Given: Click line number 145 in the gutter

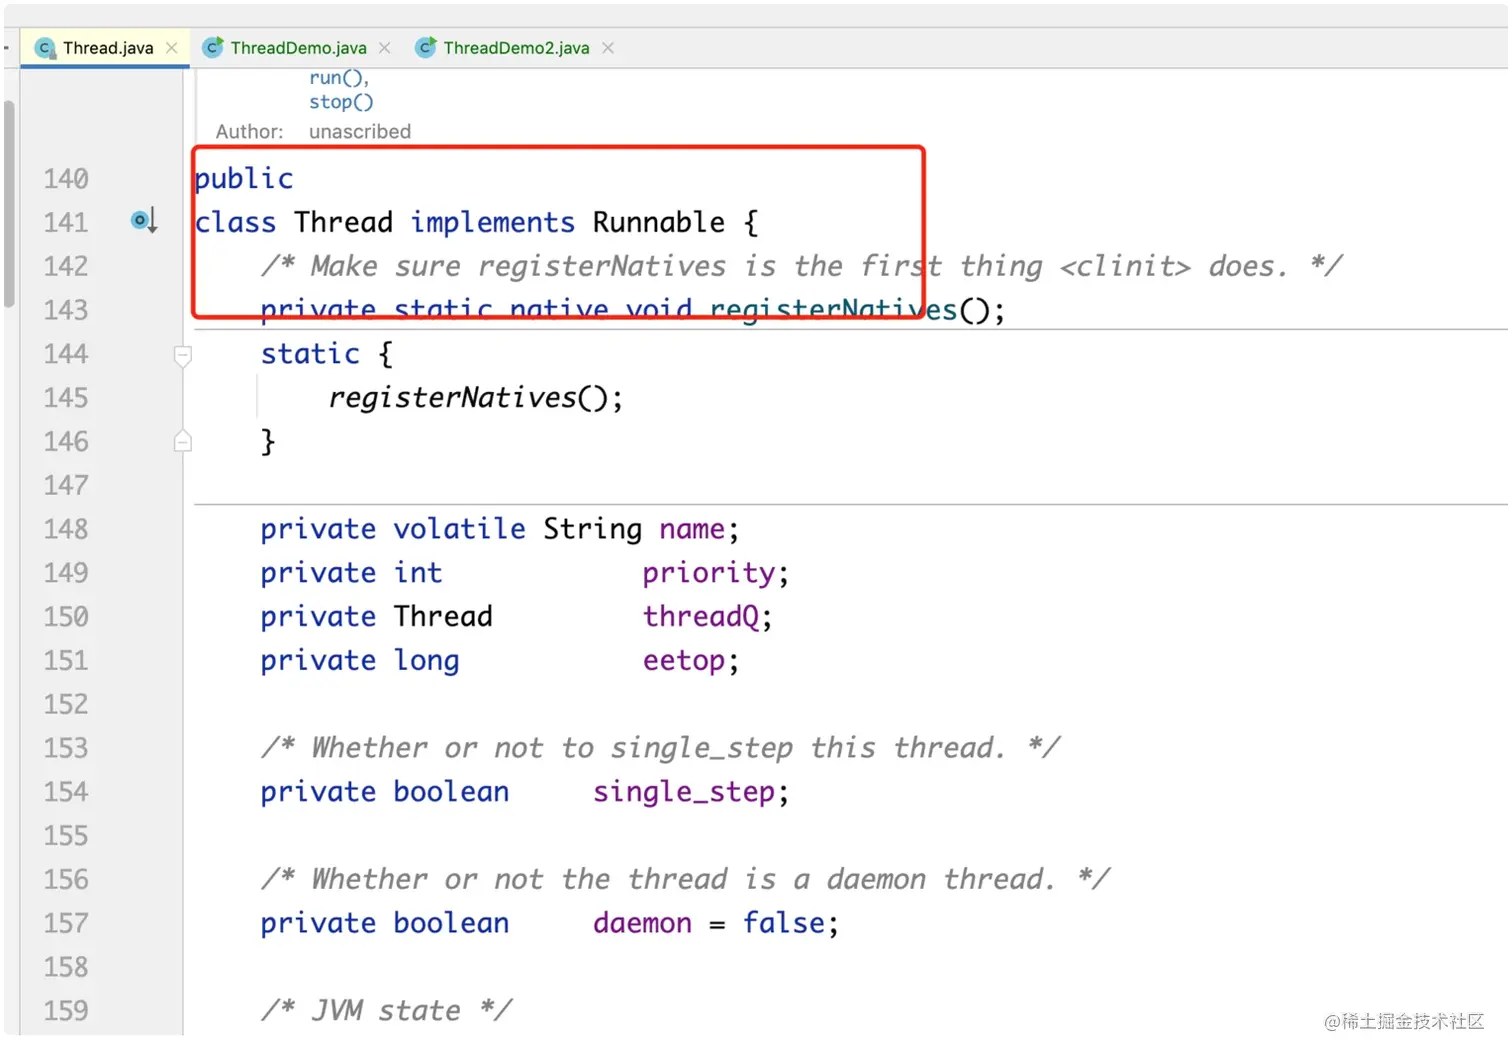Looking at the screenshot, I should click(66, 398).
